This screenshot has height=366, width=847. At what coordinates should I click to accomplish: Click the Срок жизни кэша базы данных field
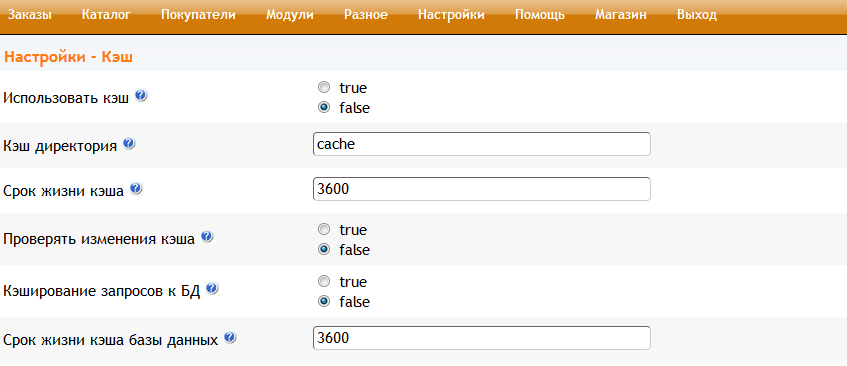tap(482, 338)
